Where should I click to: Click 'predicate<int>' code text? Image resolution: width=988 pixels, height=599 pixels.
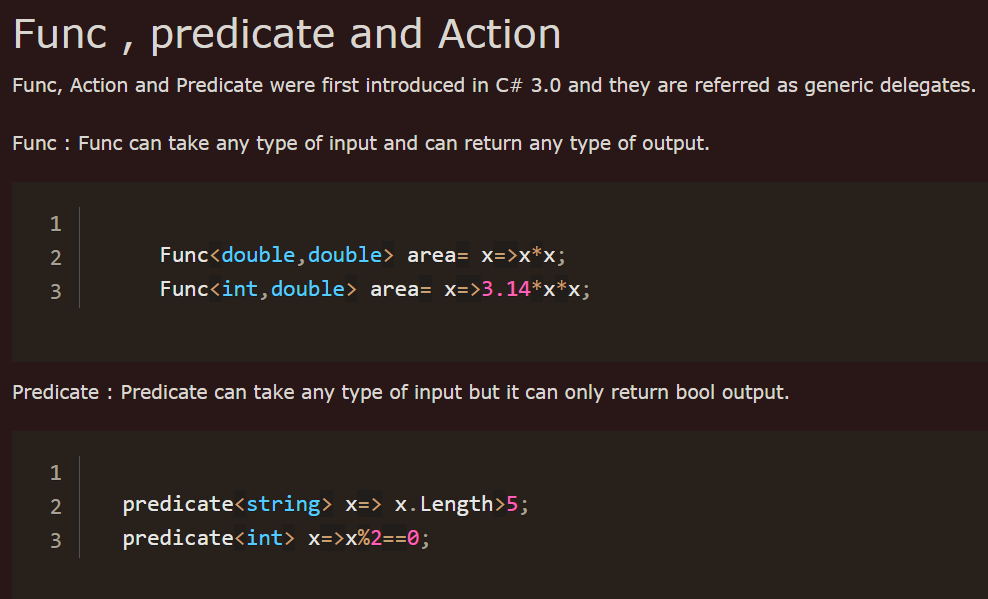pyautogui.click(x=208, y=539)
